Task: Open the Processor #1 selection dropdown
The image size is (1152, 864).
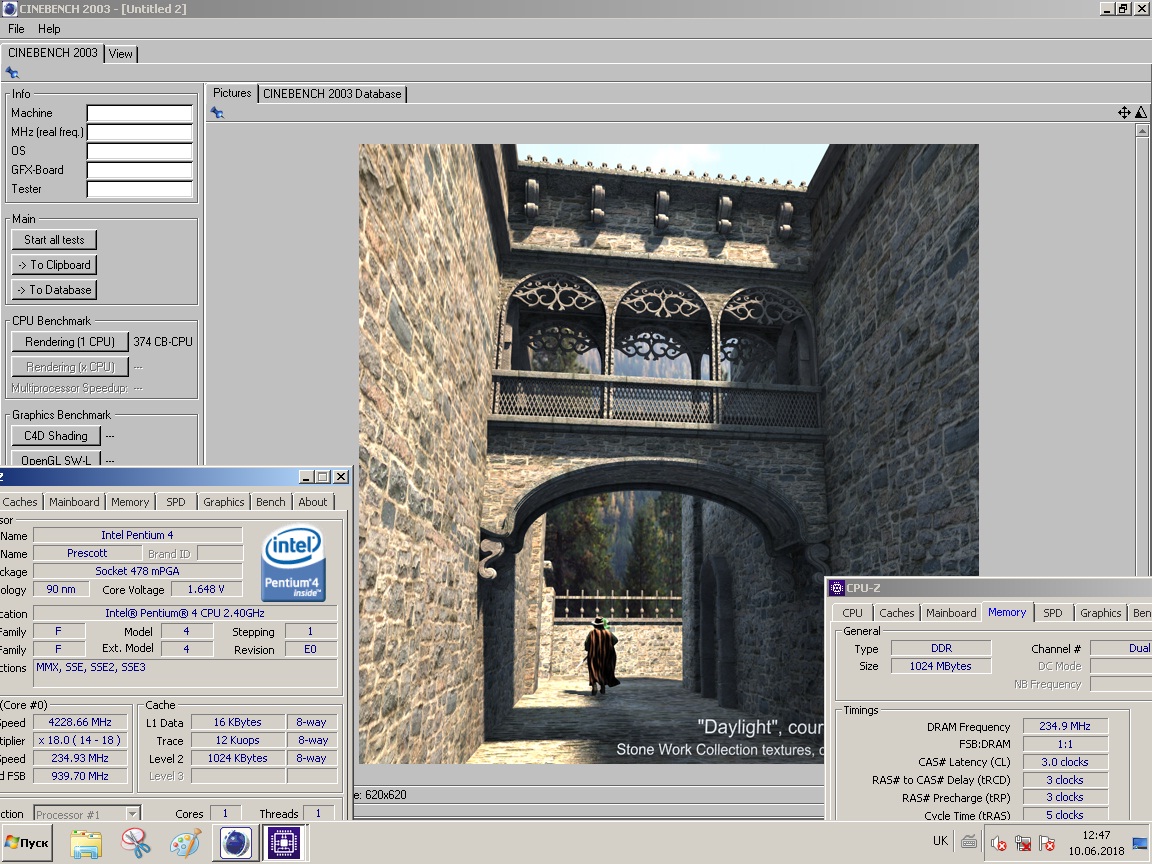Action: pyautogui.click(x=87, y=813)
